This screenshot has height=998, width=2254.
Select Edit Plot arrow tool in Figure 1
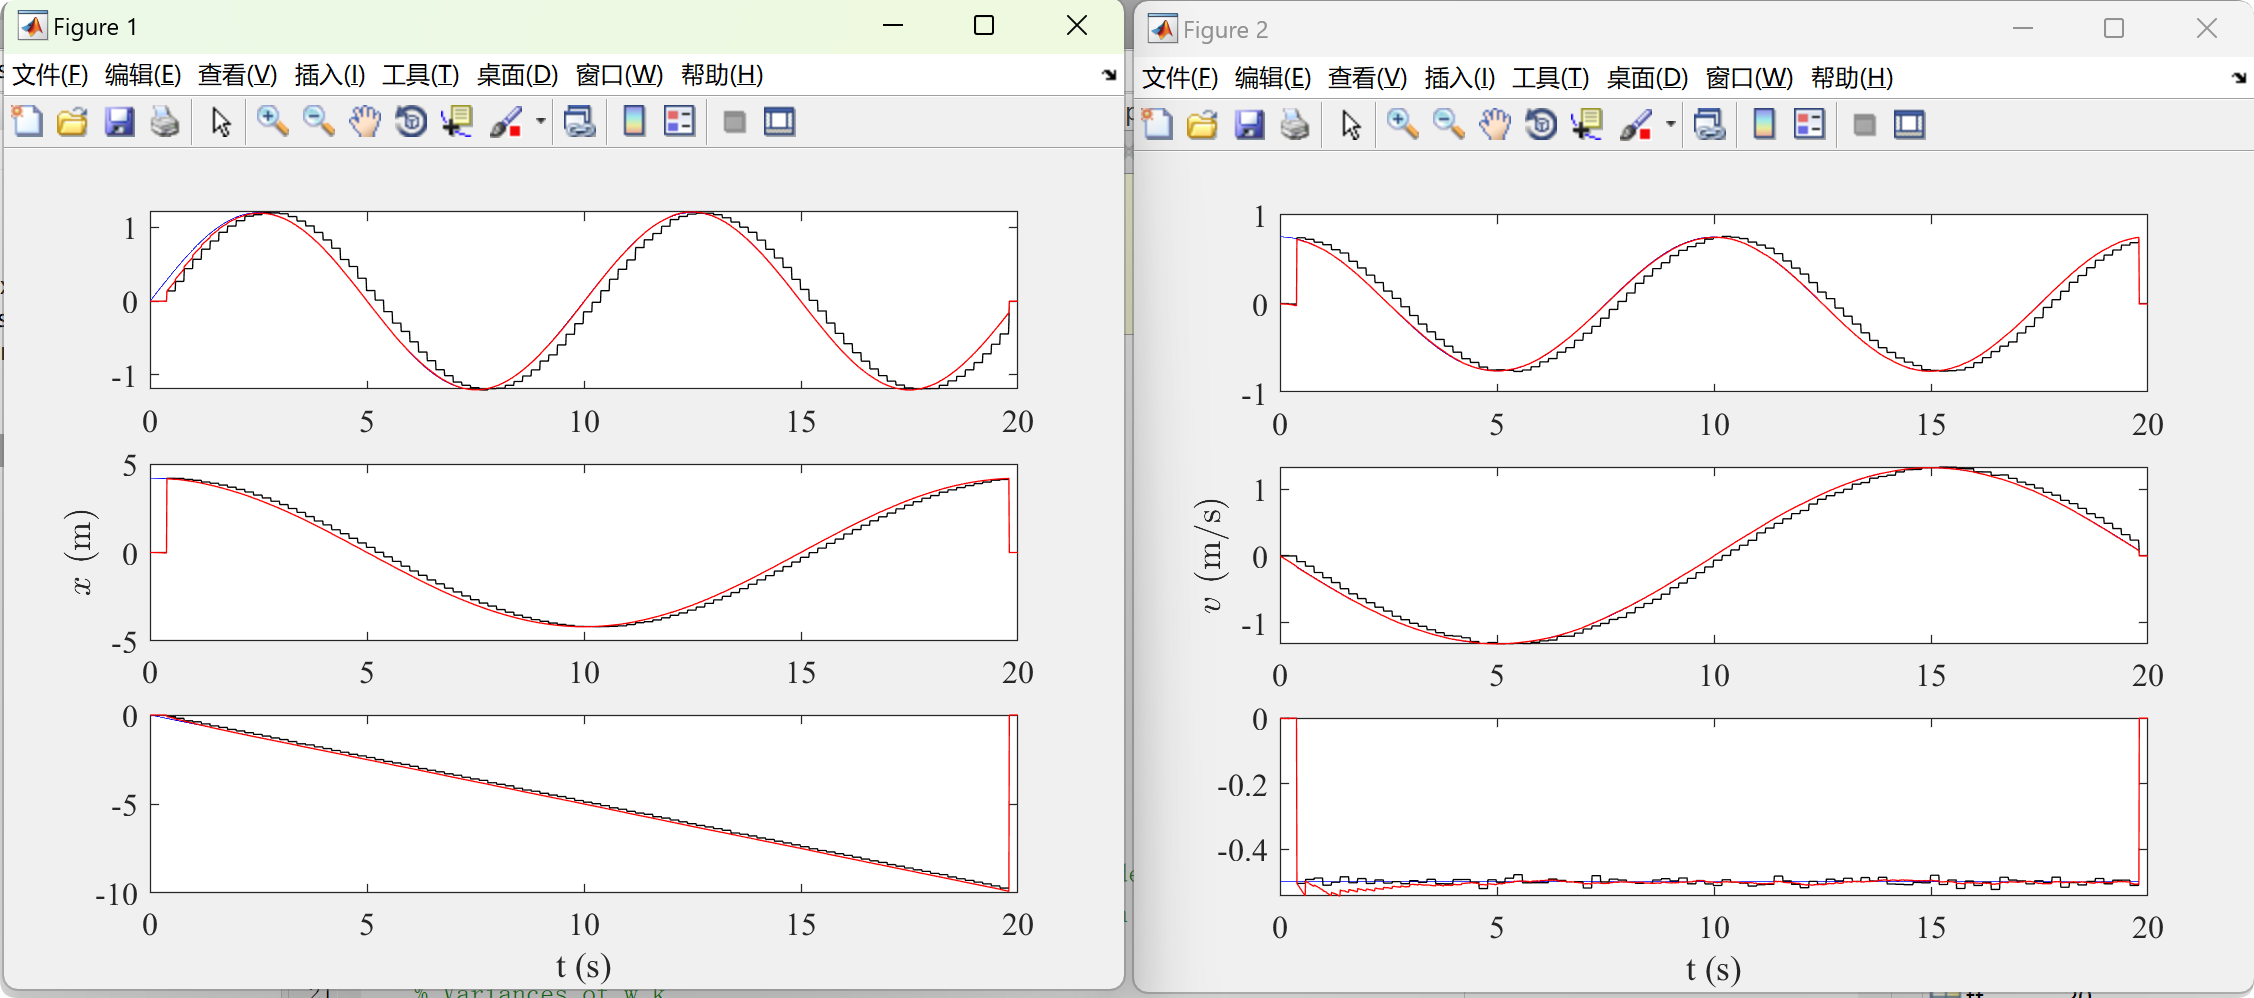click(x=221, y=122)
